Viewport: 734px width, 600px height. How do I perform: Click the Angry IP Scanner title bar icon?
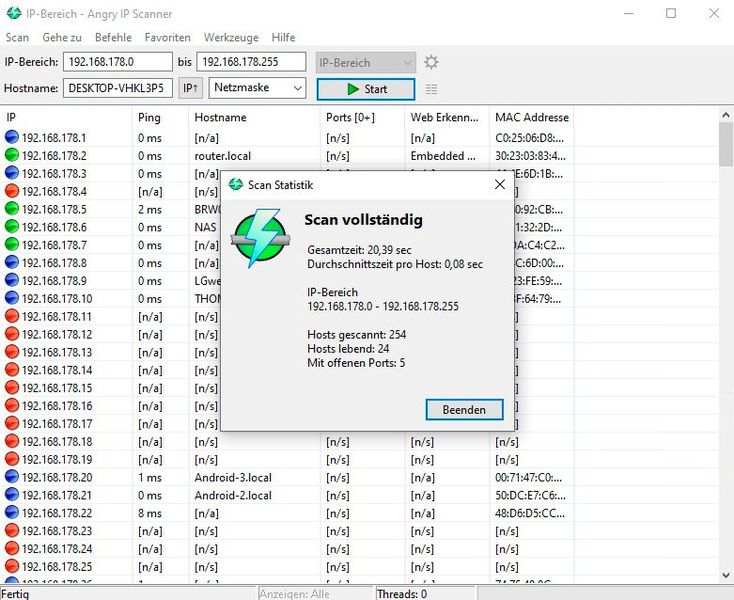14,14
